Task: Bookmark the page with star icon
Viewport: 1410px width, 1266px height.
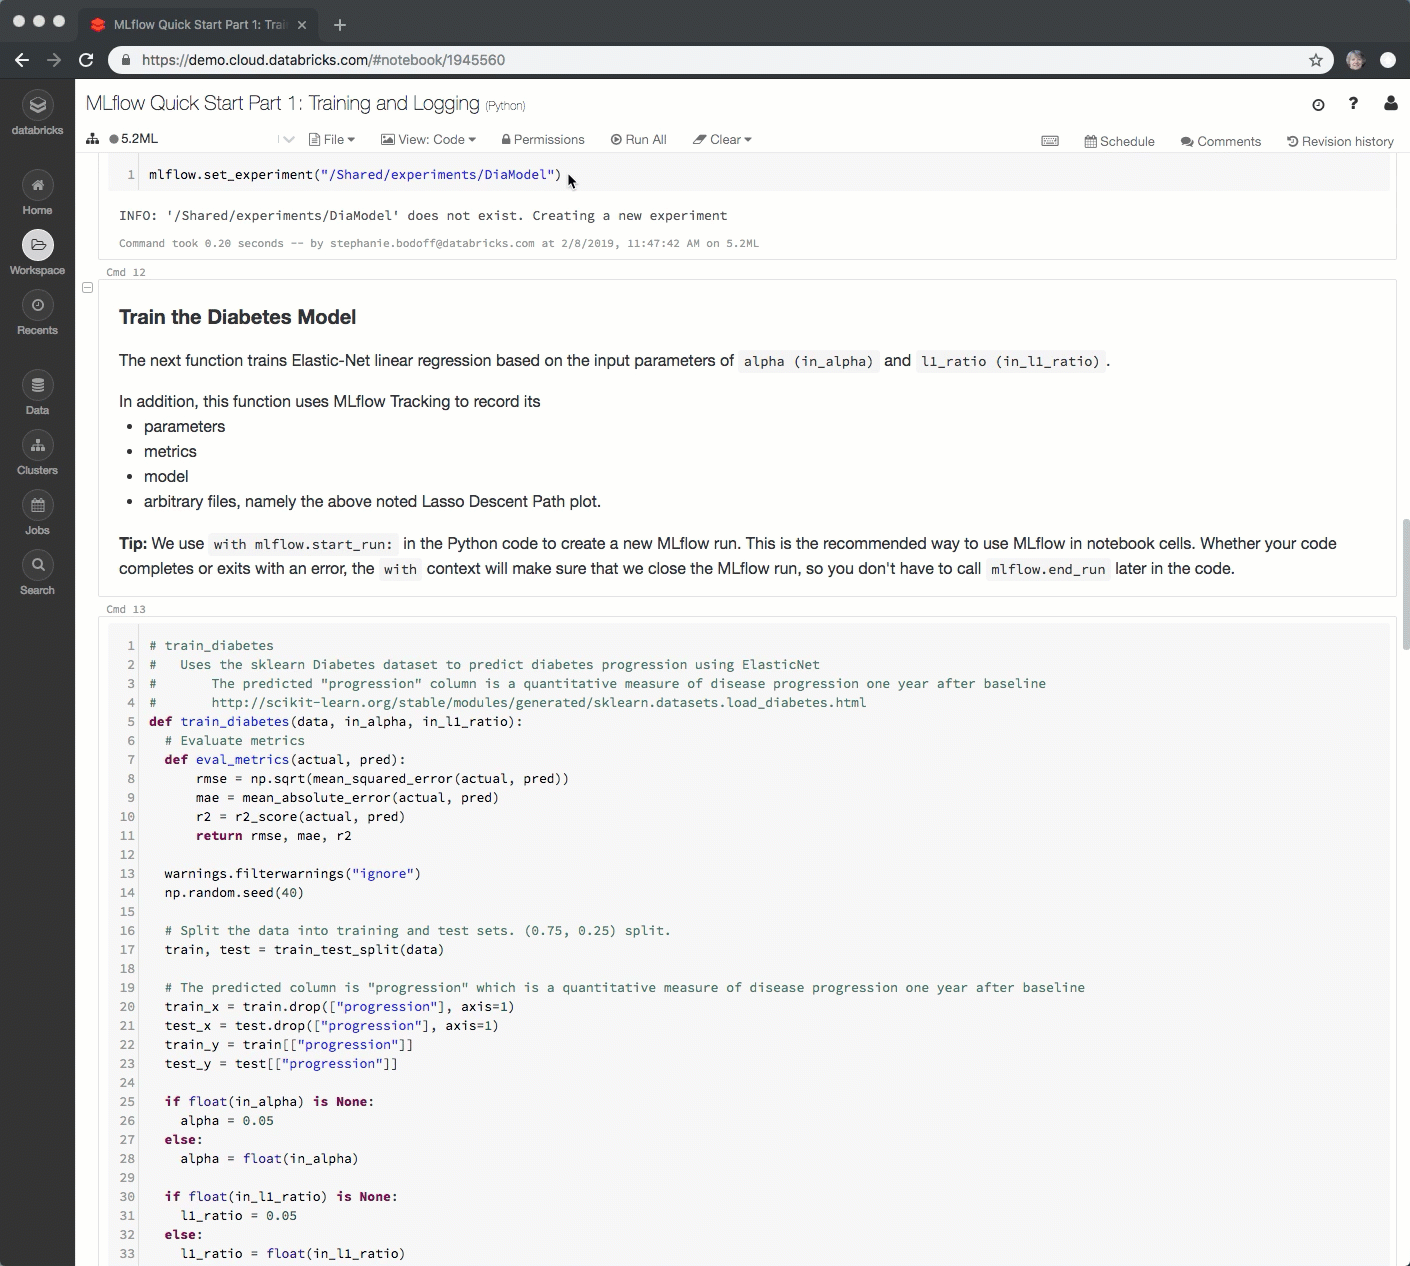Action: 1316,60
